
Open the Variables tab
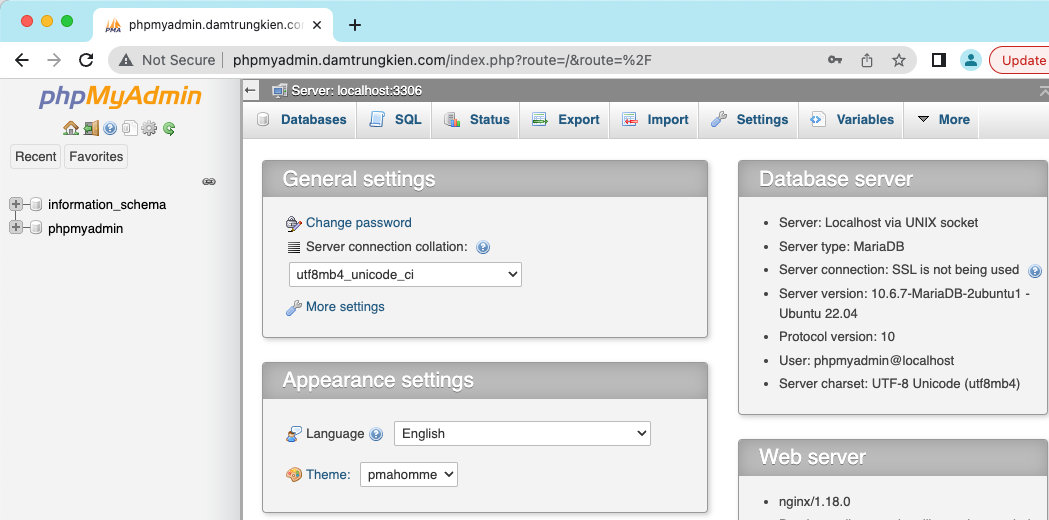(852, 120)
